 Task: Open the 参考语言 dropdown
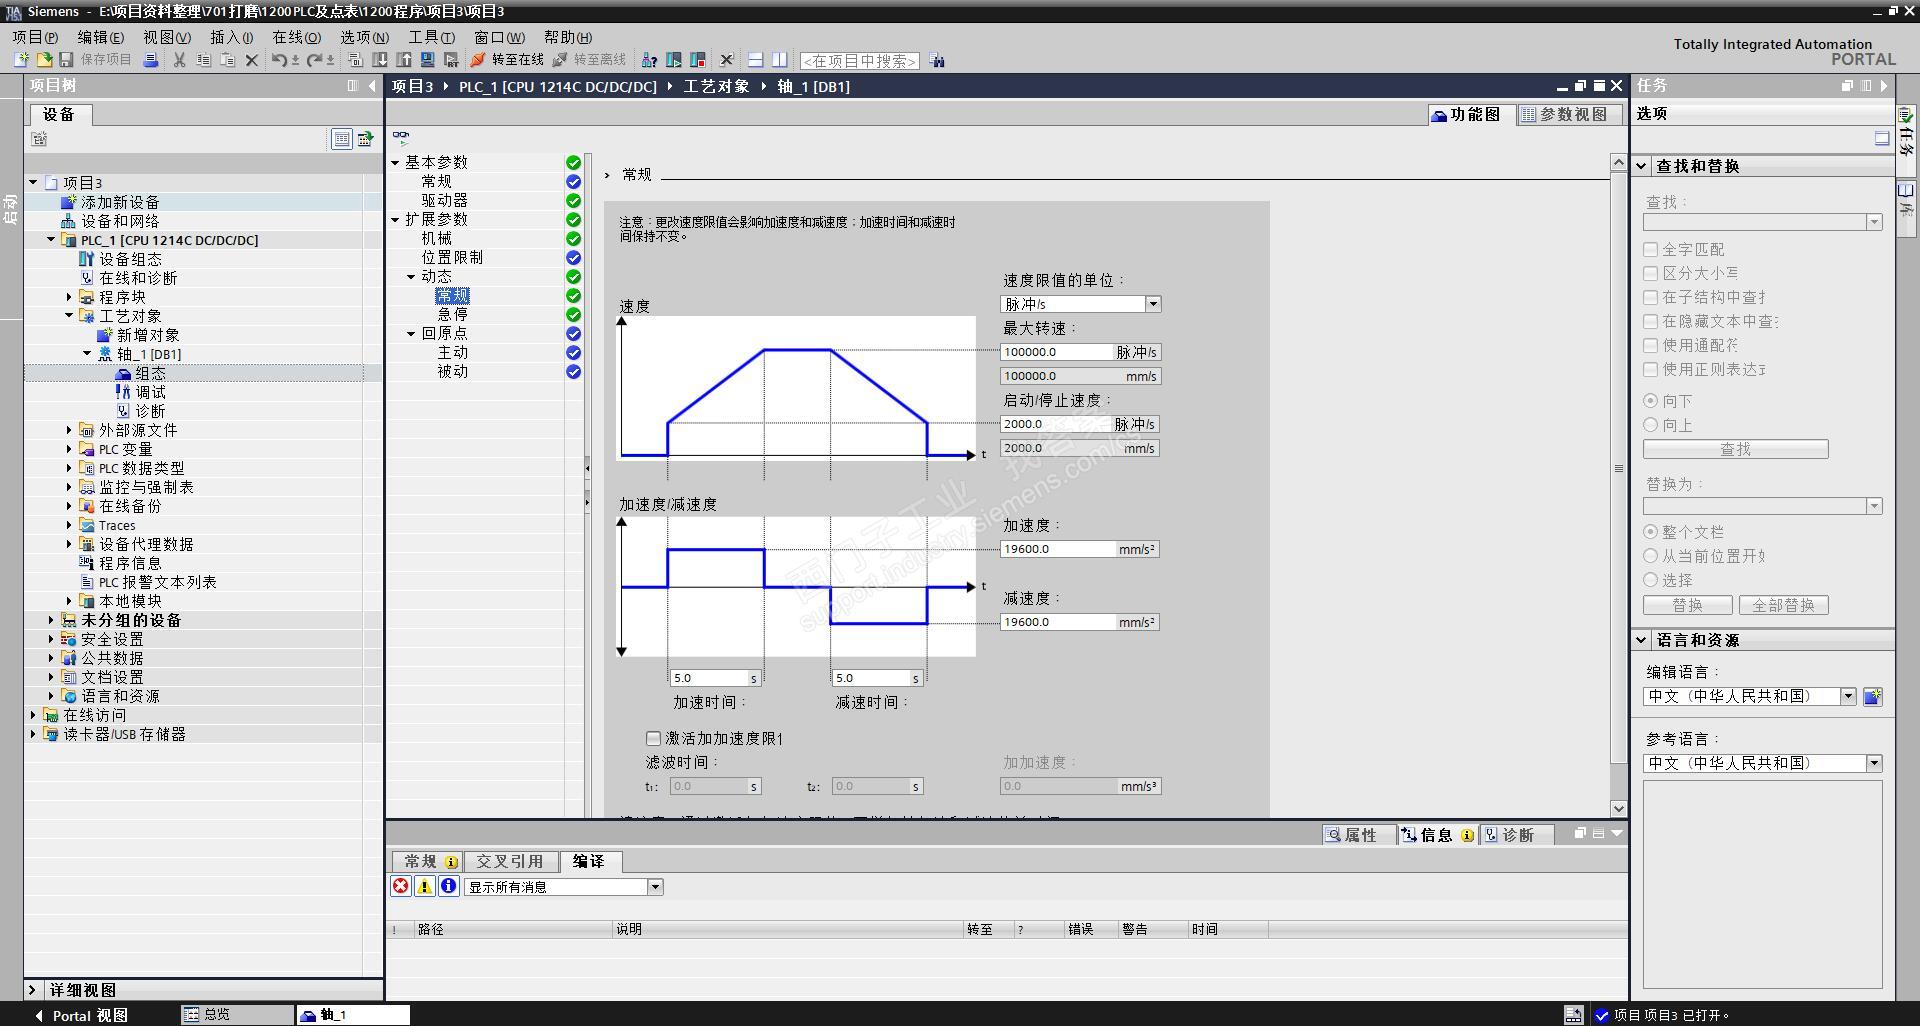tap(1874, 763)
